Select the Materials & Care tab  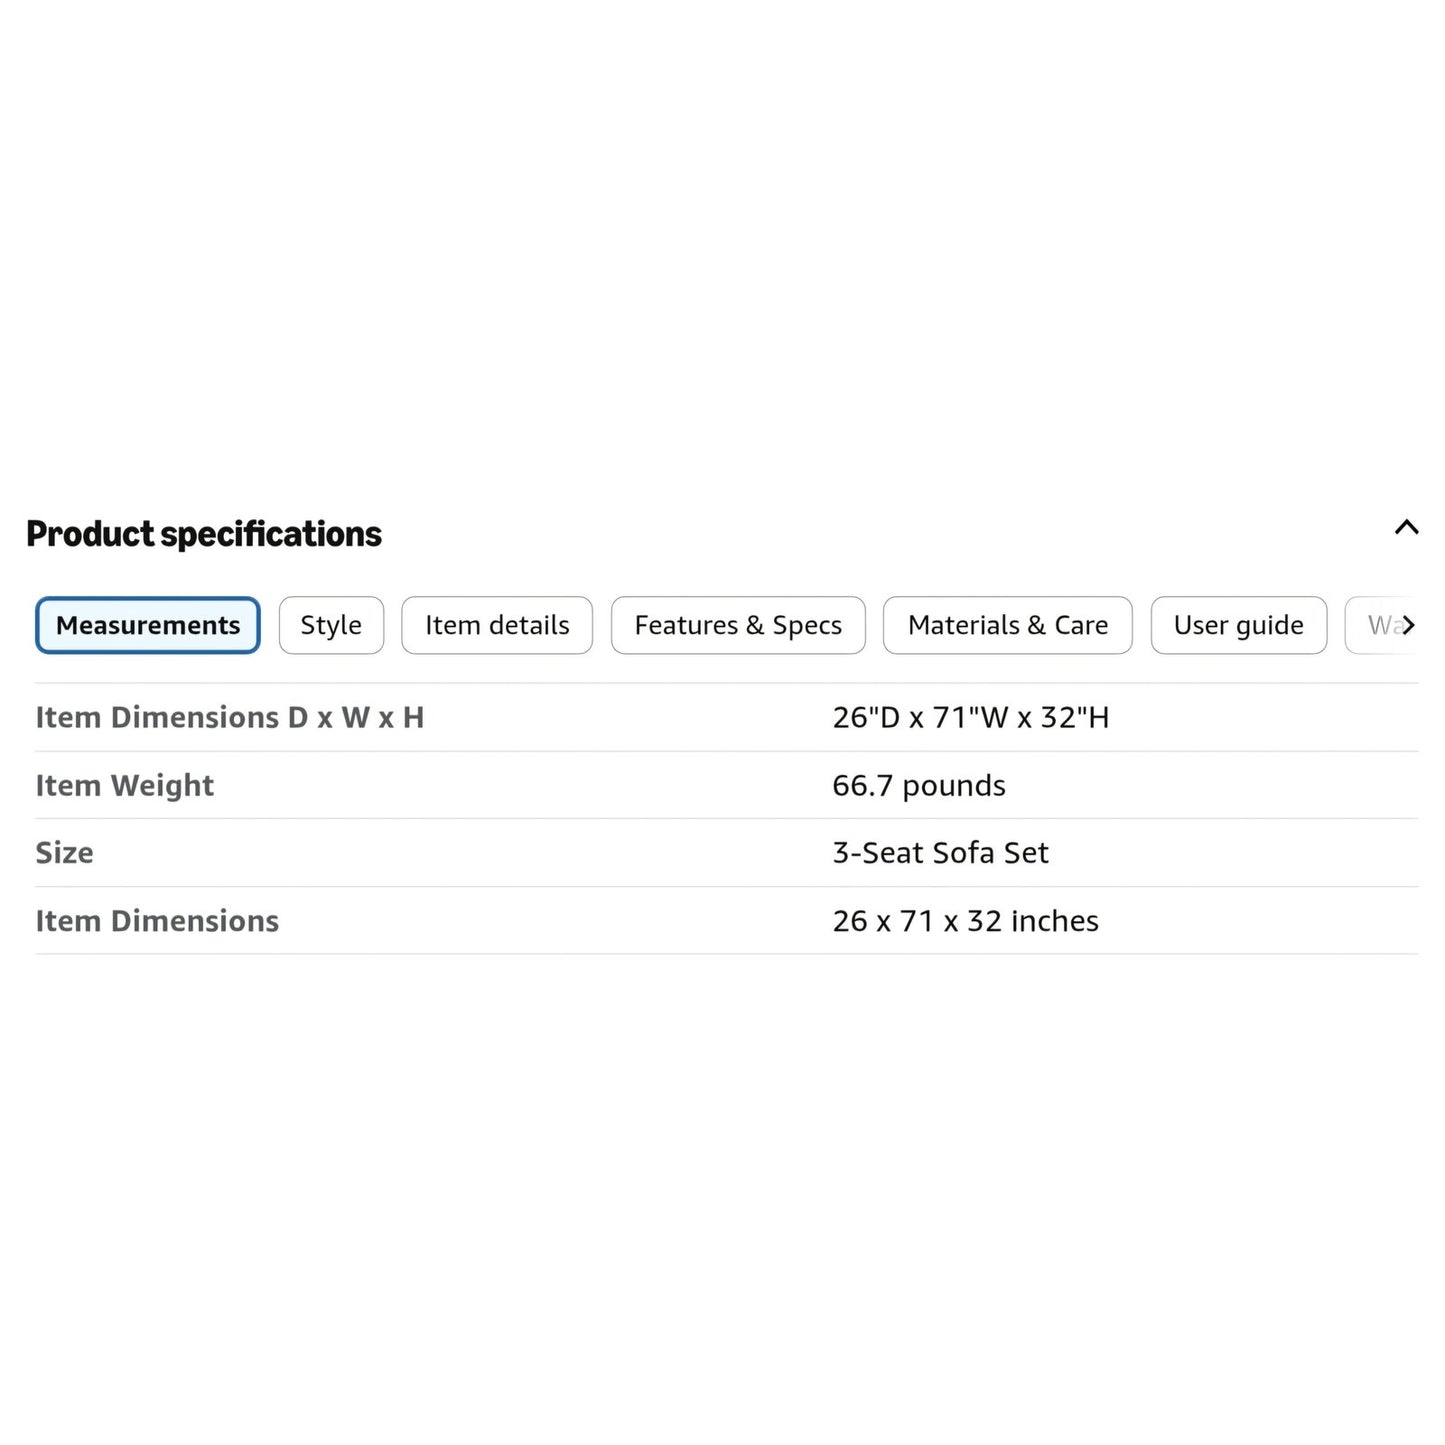1008,625
